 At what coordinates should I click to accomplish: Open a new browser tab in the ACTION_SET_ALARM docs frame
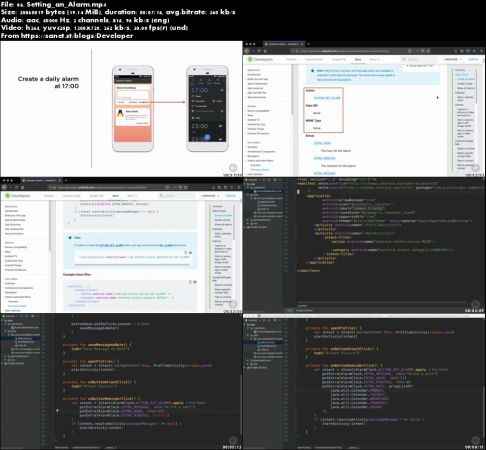coord(308,44)
